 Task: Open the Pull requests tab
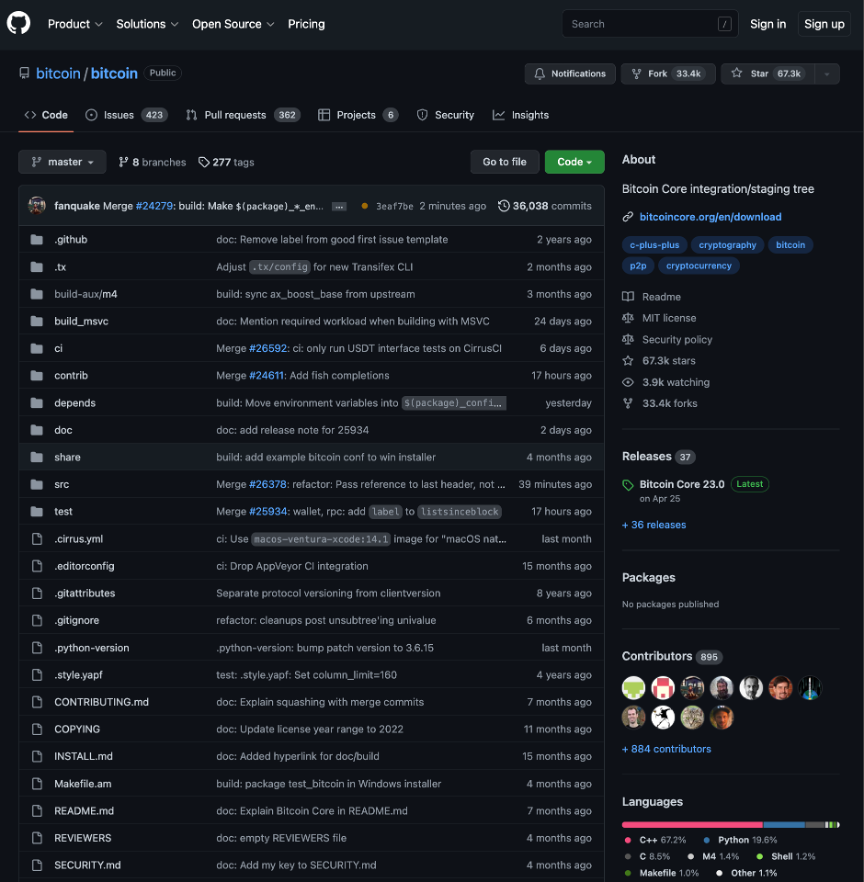[x=243, y=115]
